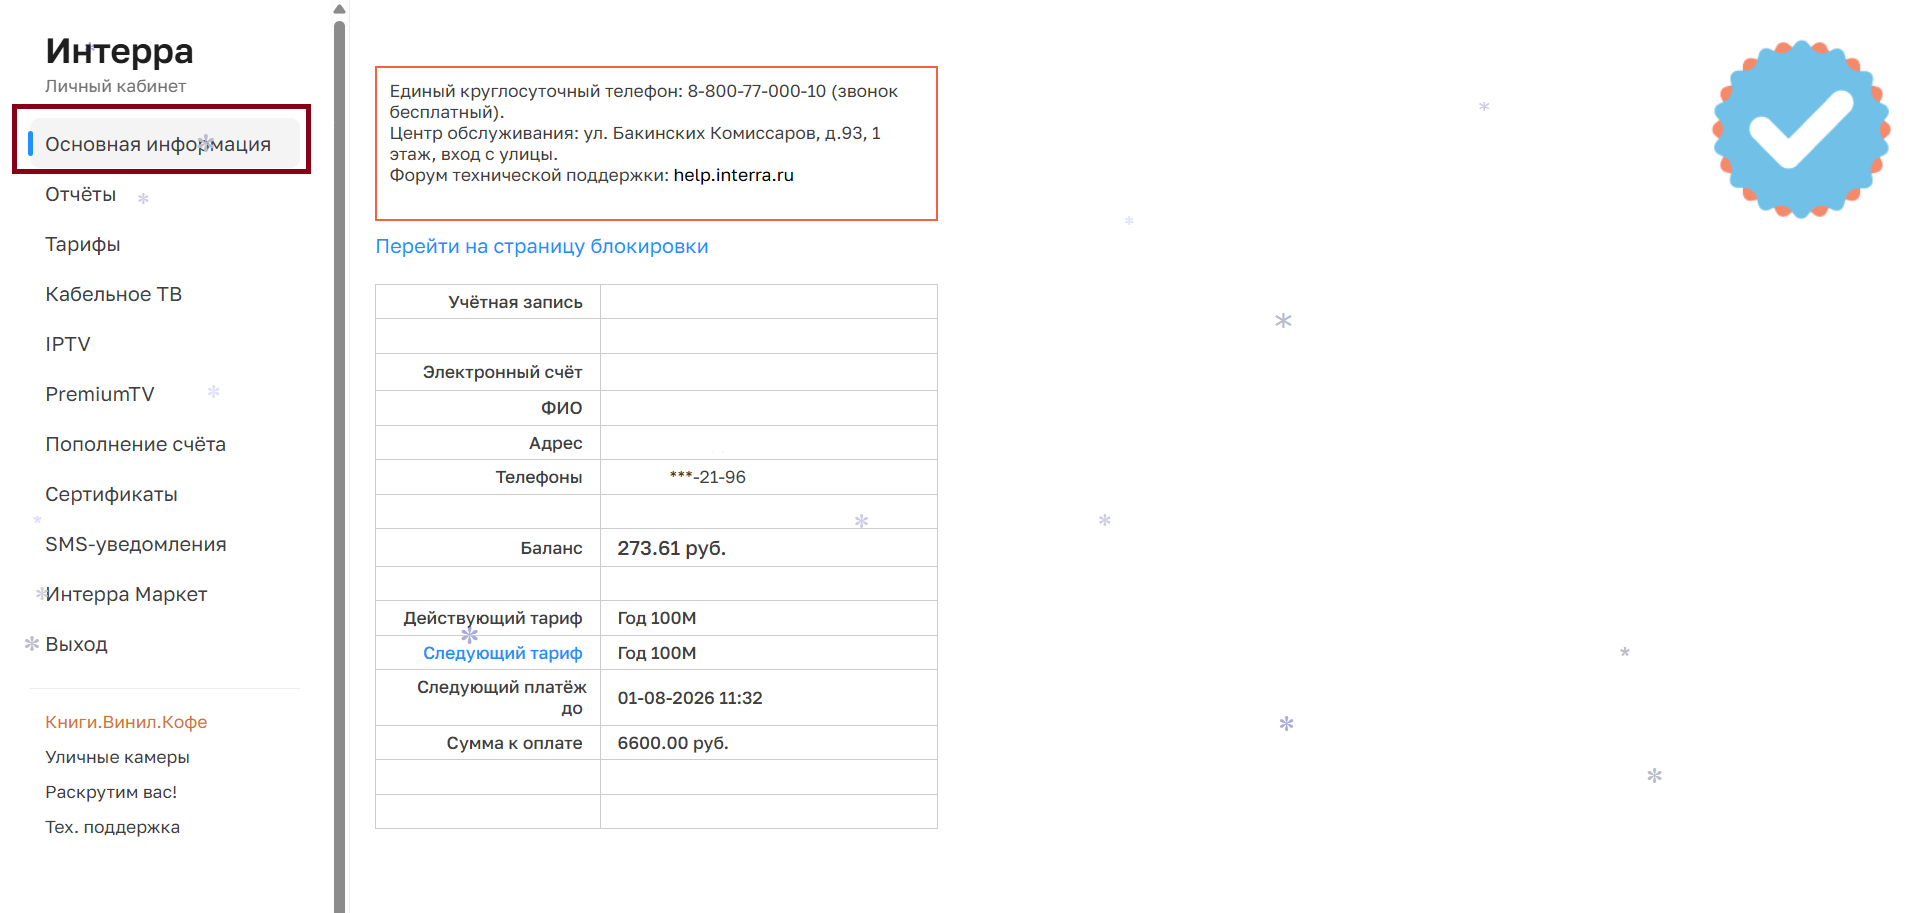Click the Интерра logo heading

click(x=119, y=51)
